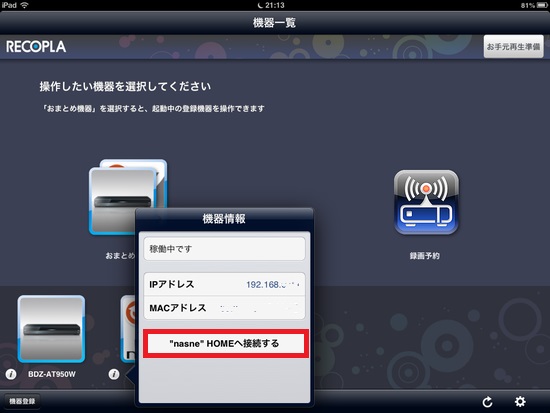
Task: Open the settings gear
Action: point(520,401)
